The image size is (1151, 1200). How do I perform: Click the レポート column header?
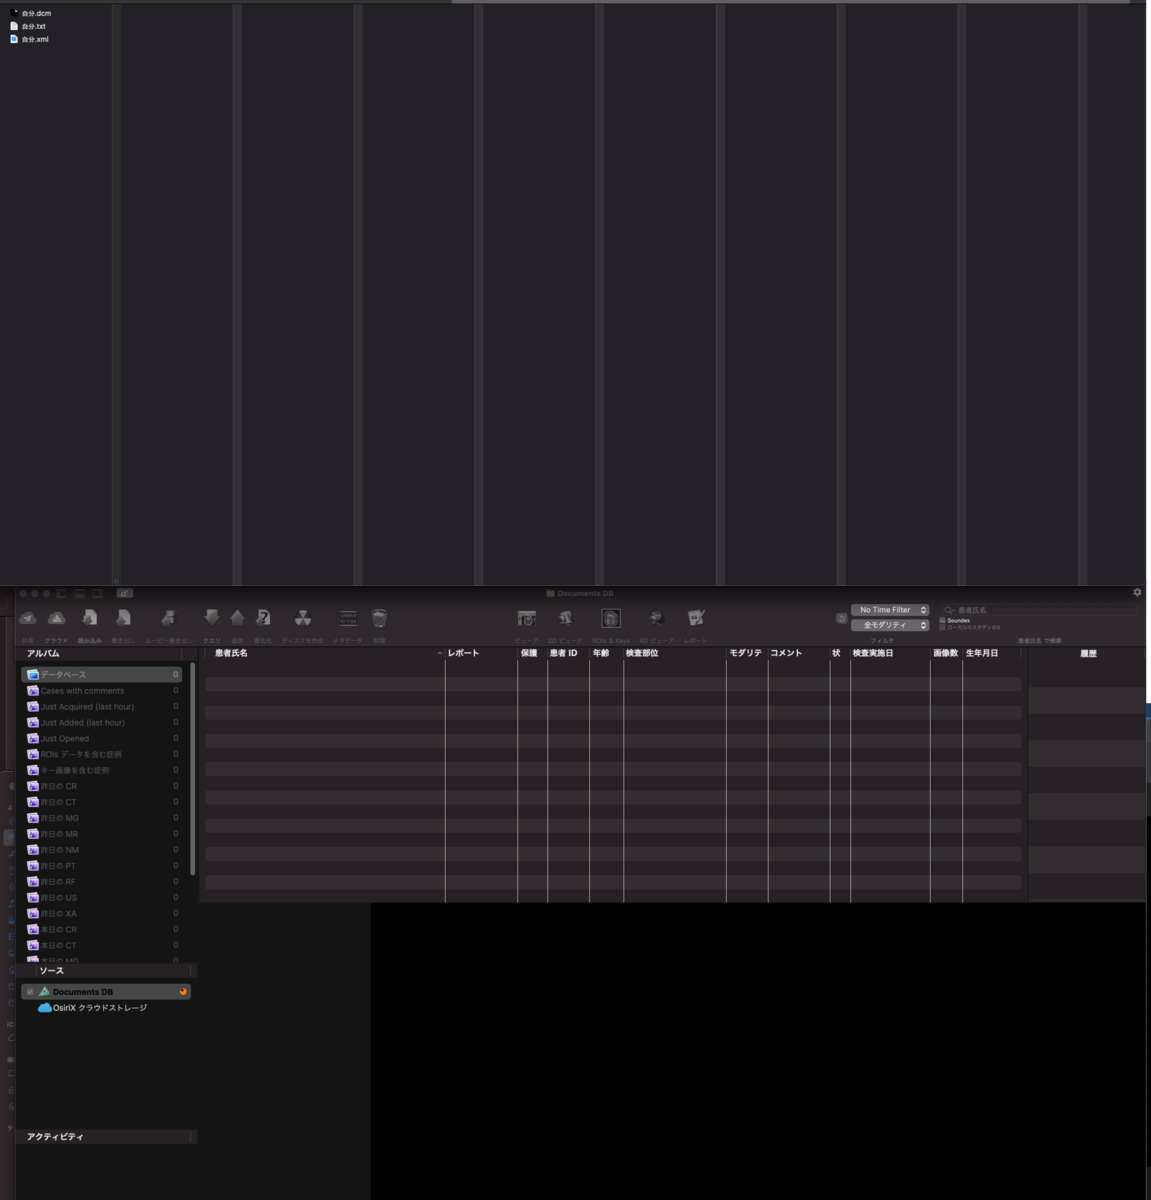click(481, 653)
